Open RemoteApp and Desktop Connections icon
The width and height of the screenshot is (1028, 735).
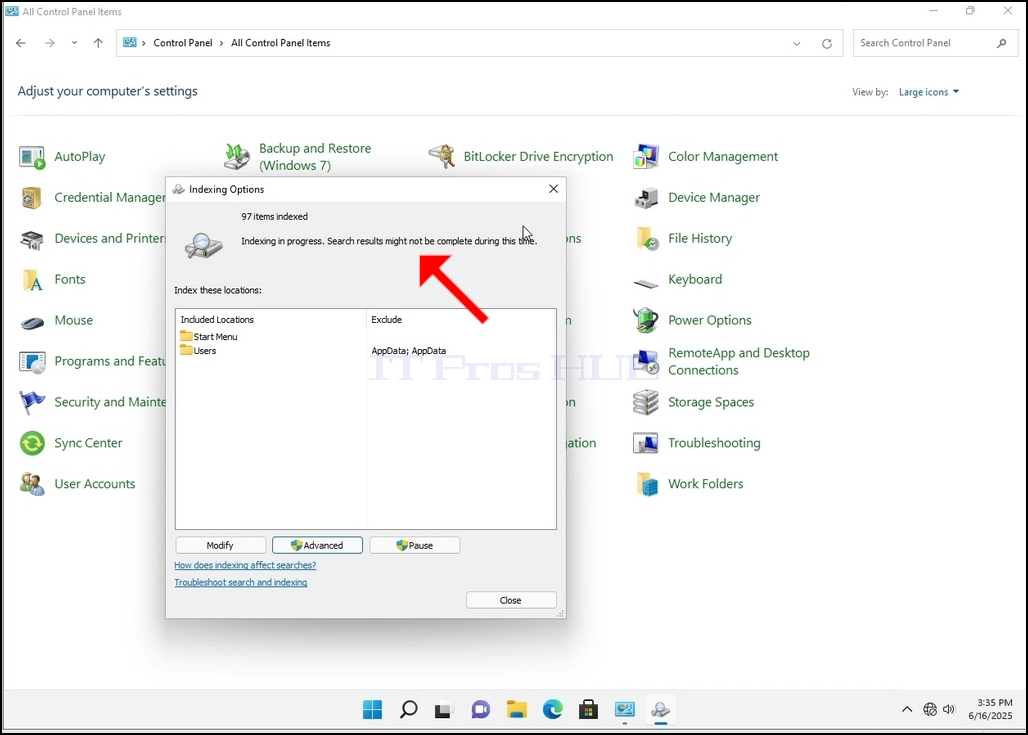click(x=646, y=362)
